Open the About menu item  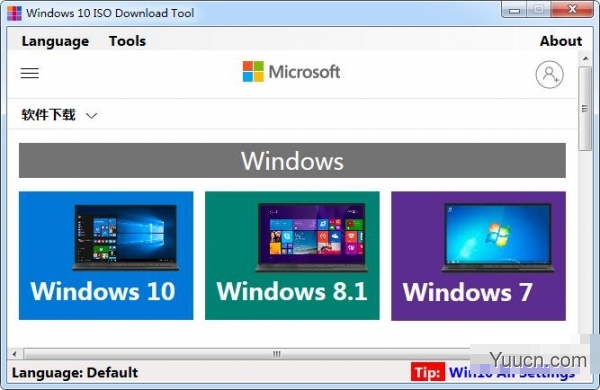(x=561, y=41)
